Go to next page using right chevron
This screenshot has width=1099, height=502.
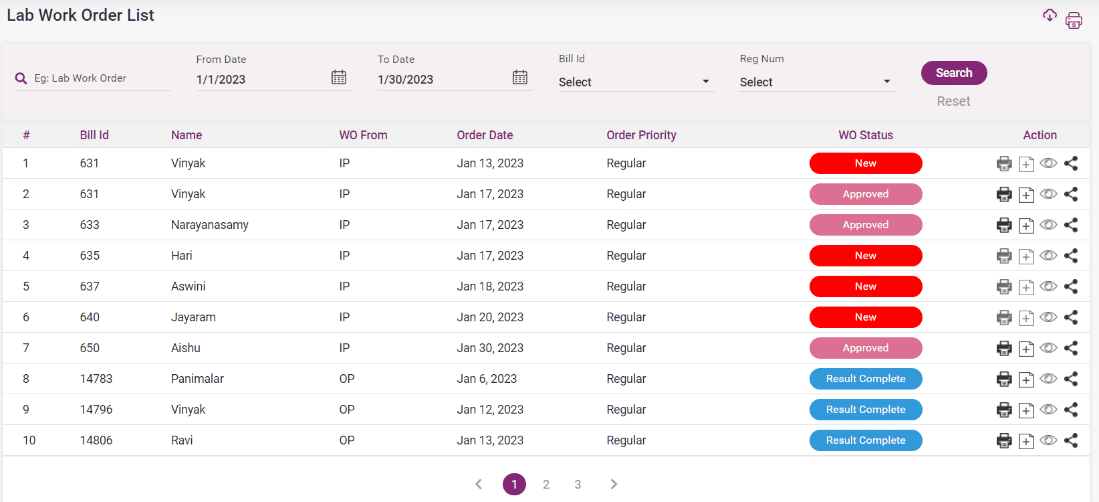point(614,484)
